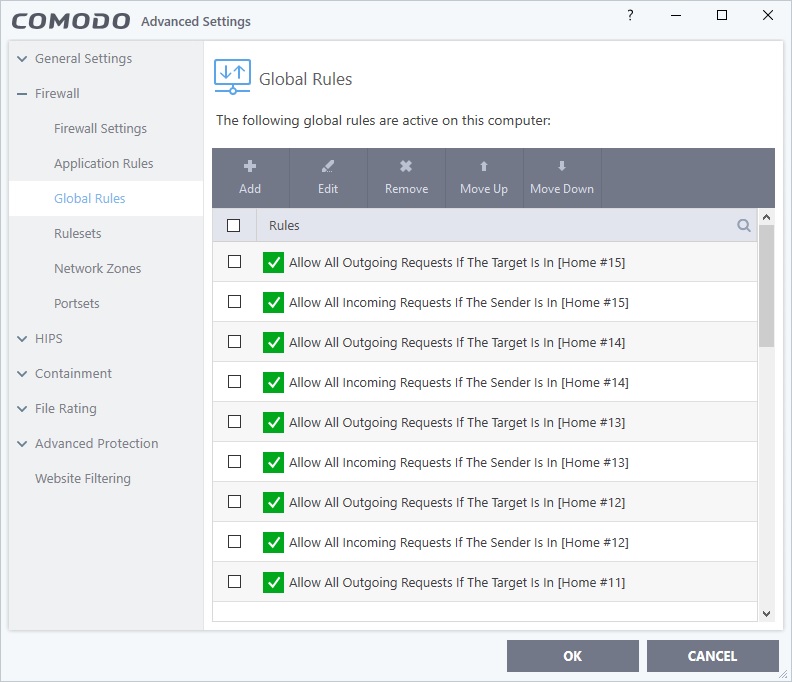Click the help question mark icon
The image size is (792, 682).
(x=630, y=16)
